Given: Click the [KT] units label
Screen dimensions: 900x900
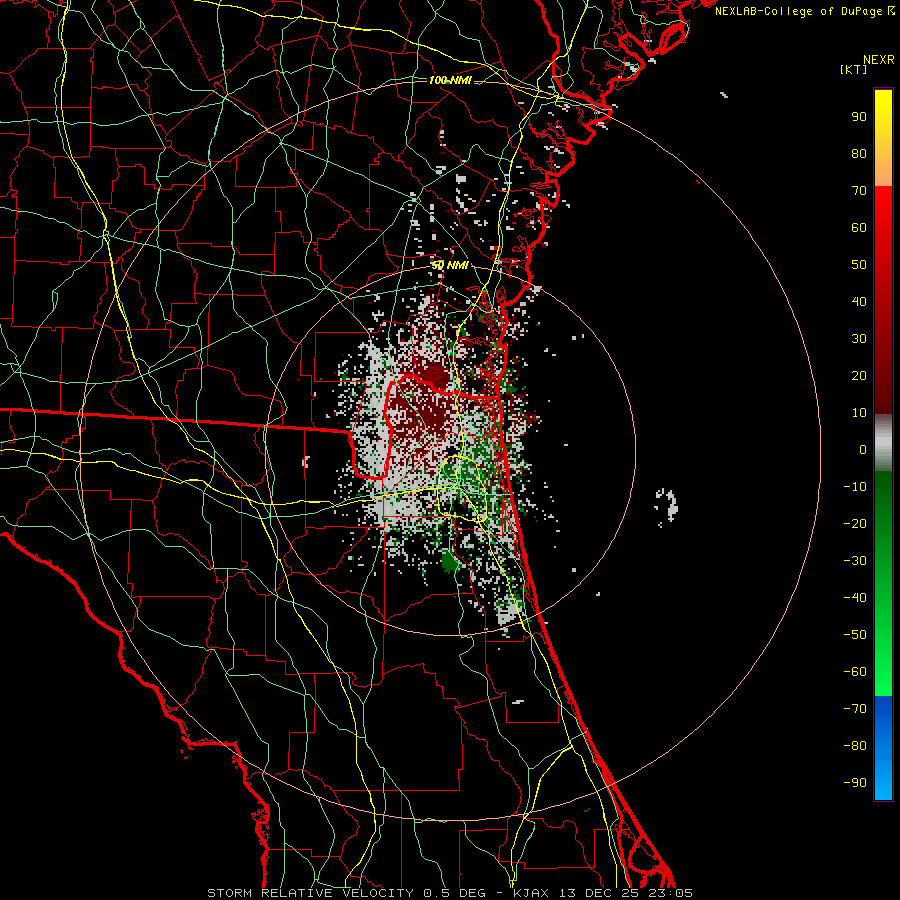Looking at the screenshot, I should pos(853,69).
